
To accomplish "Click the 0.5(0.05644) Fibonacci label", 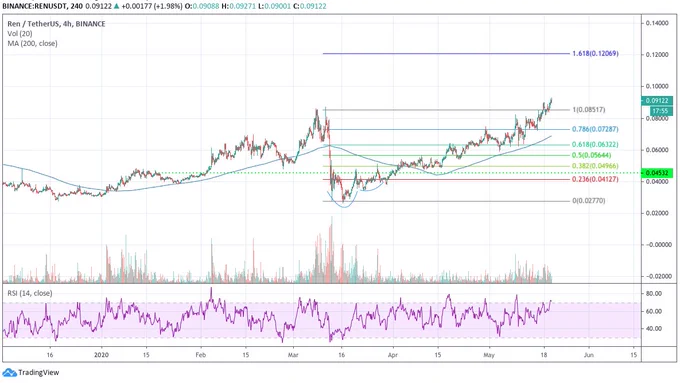I will coord(592,155).
